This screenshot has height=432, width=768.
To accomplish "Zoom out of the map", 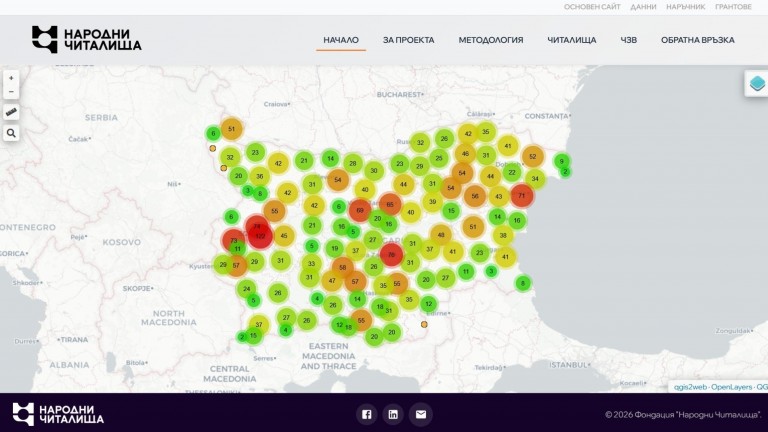I will pos(11,91).
